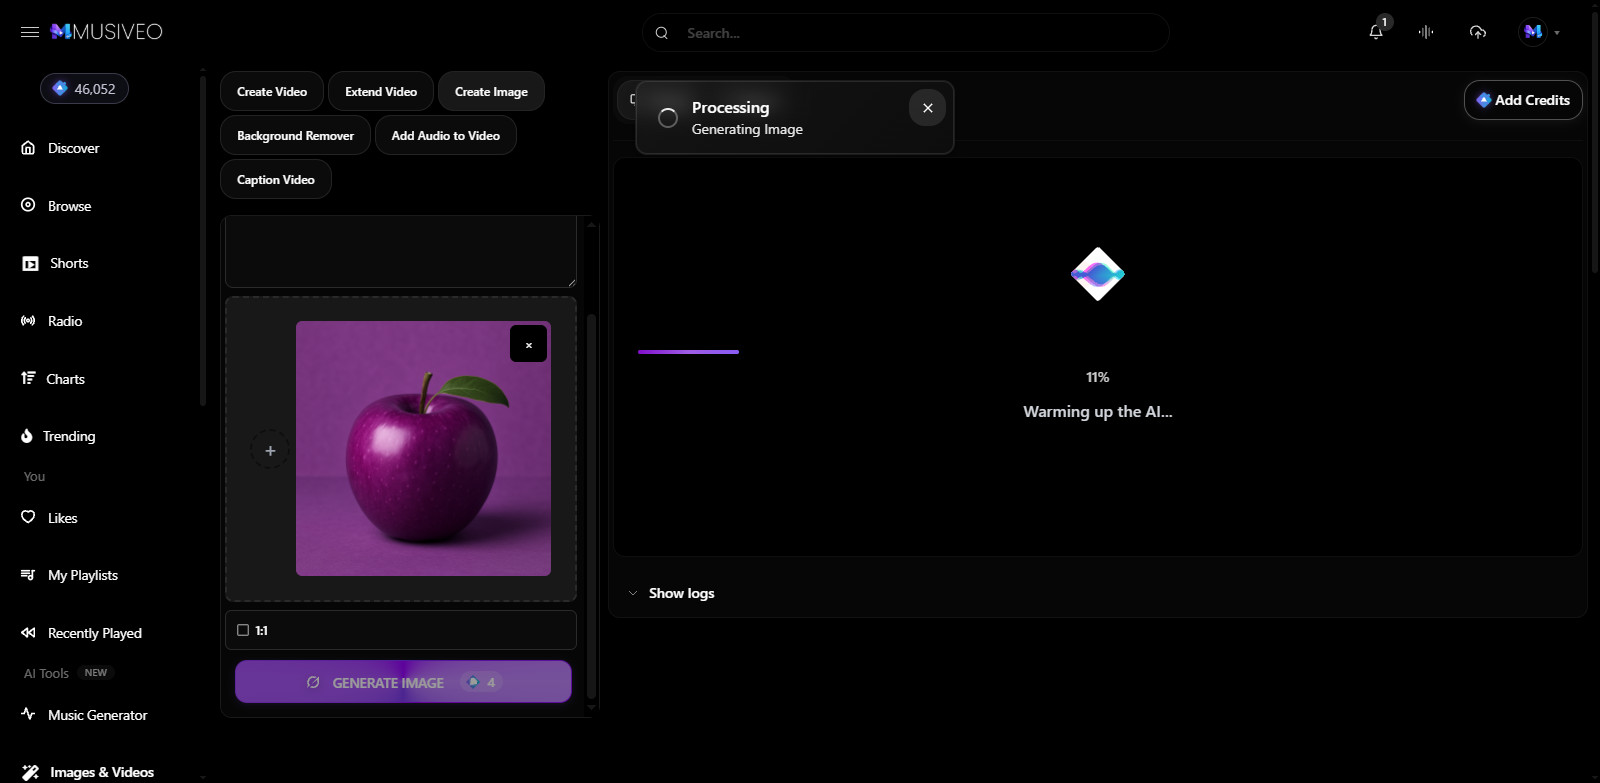Screen dimensions: 1600x783
Task: Remove the purple apple image
Action: point(528,344)
